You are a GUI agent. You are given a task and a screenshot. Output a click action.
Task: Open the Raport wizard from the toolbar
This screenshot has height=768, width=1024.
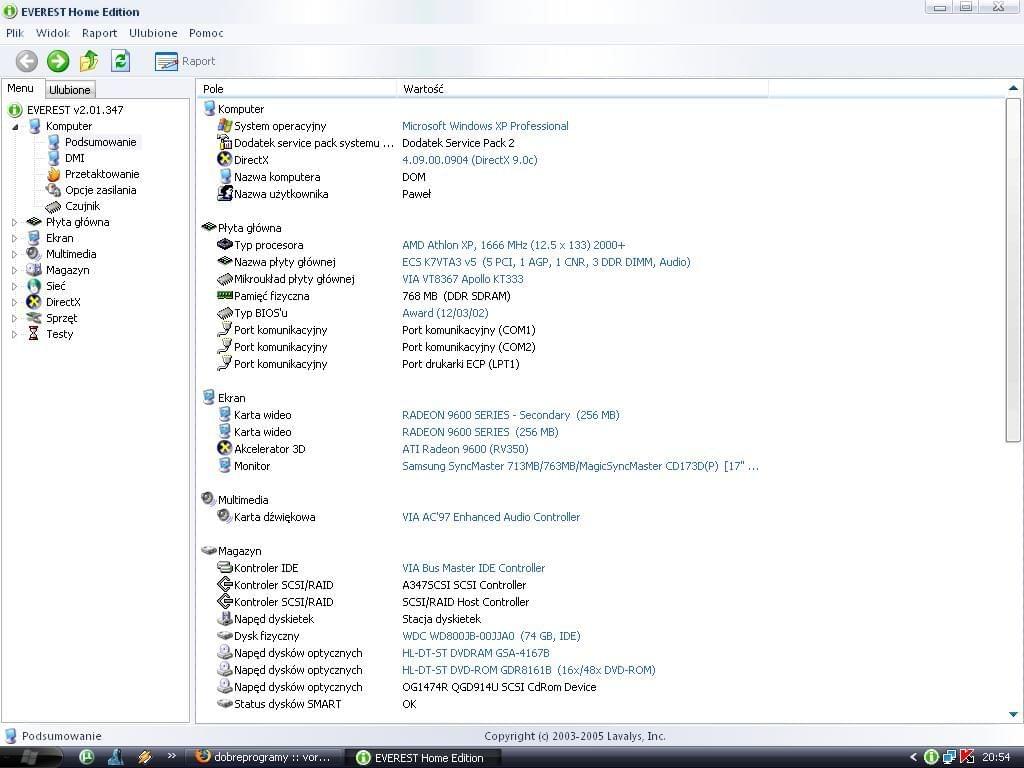click(185, 61)
